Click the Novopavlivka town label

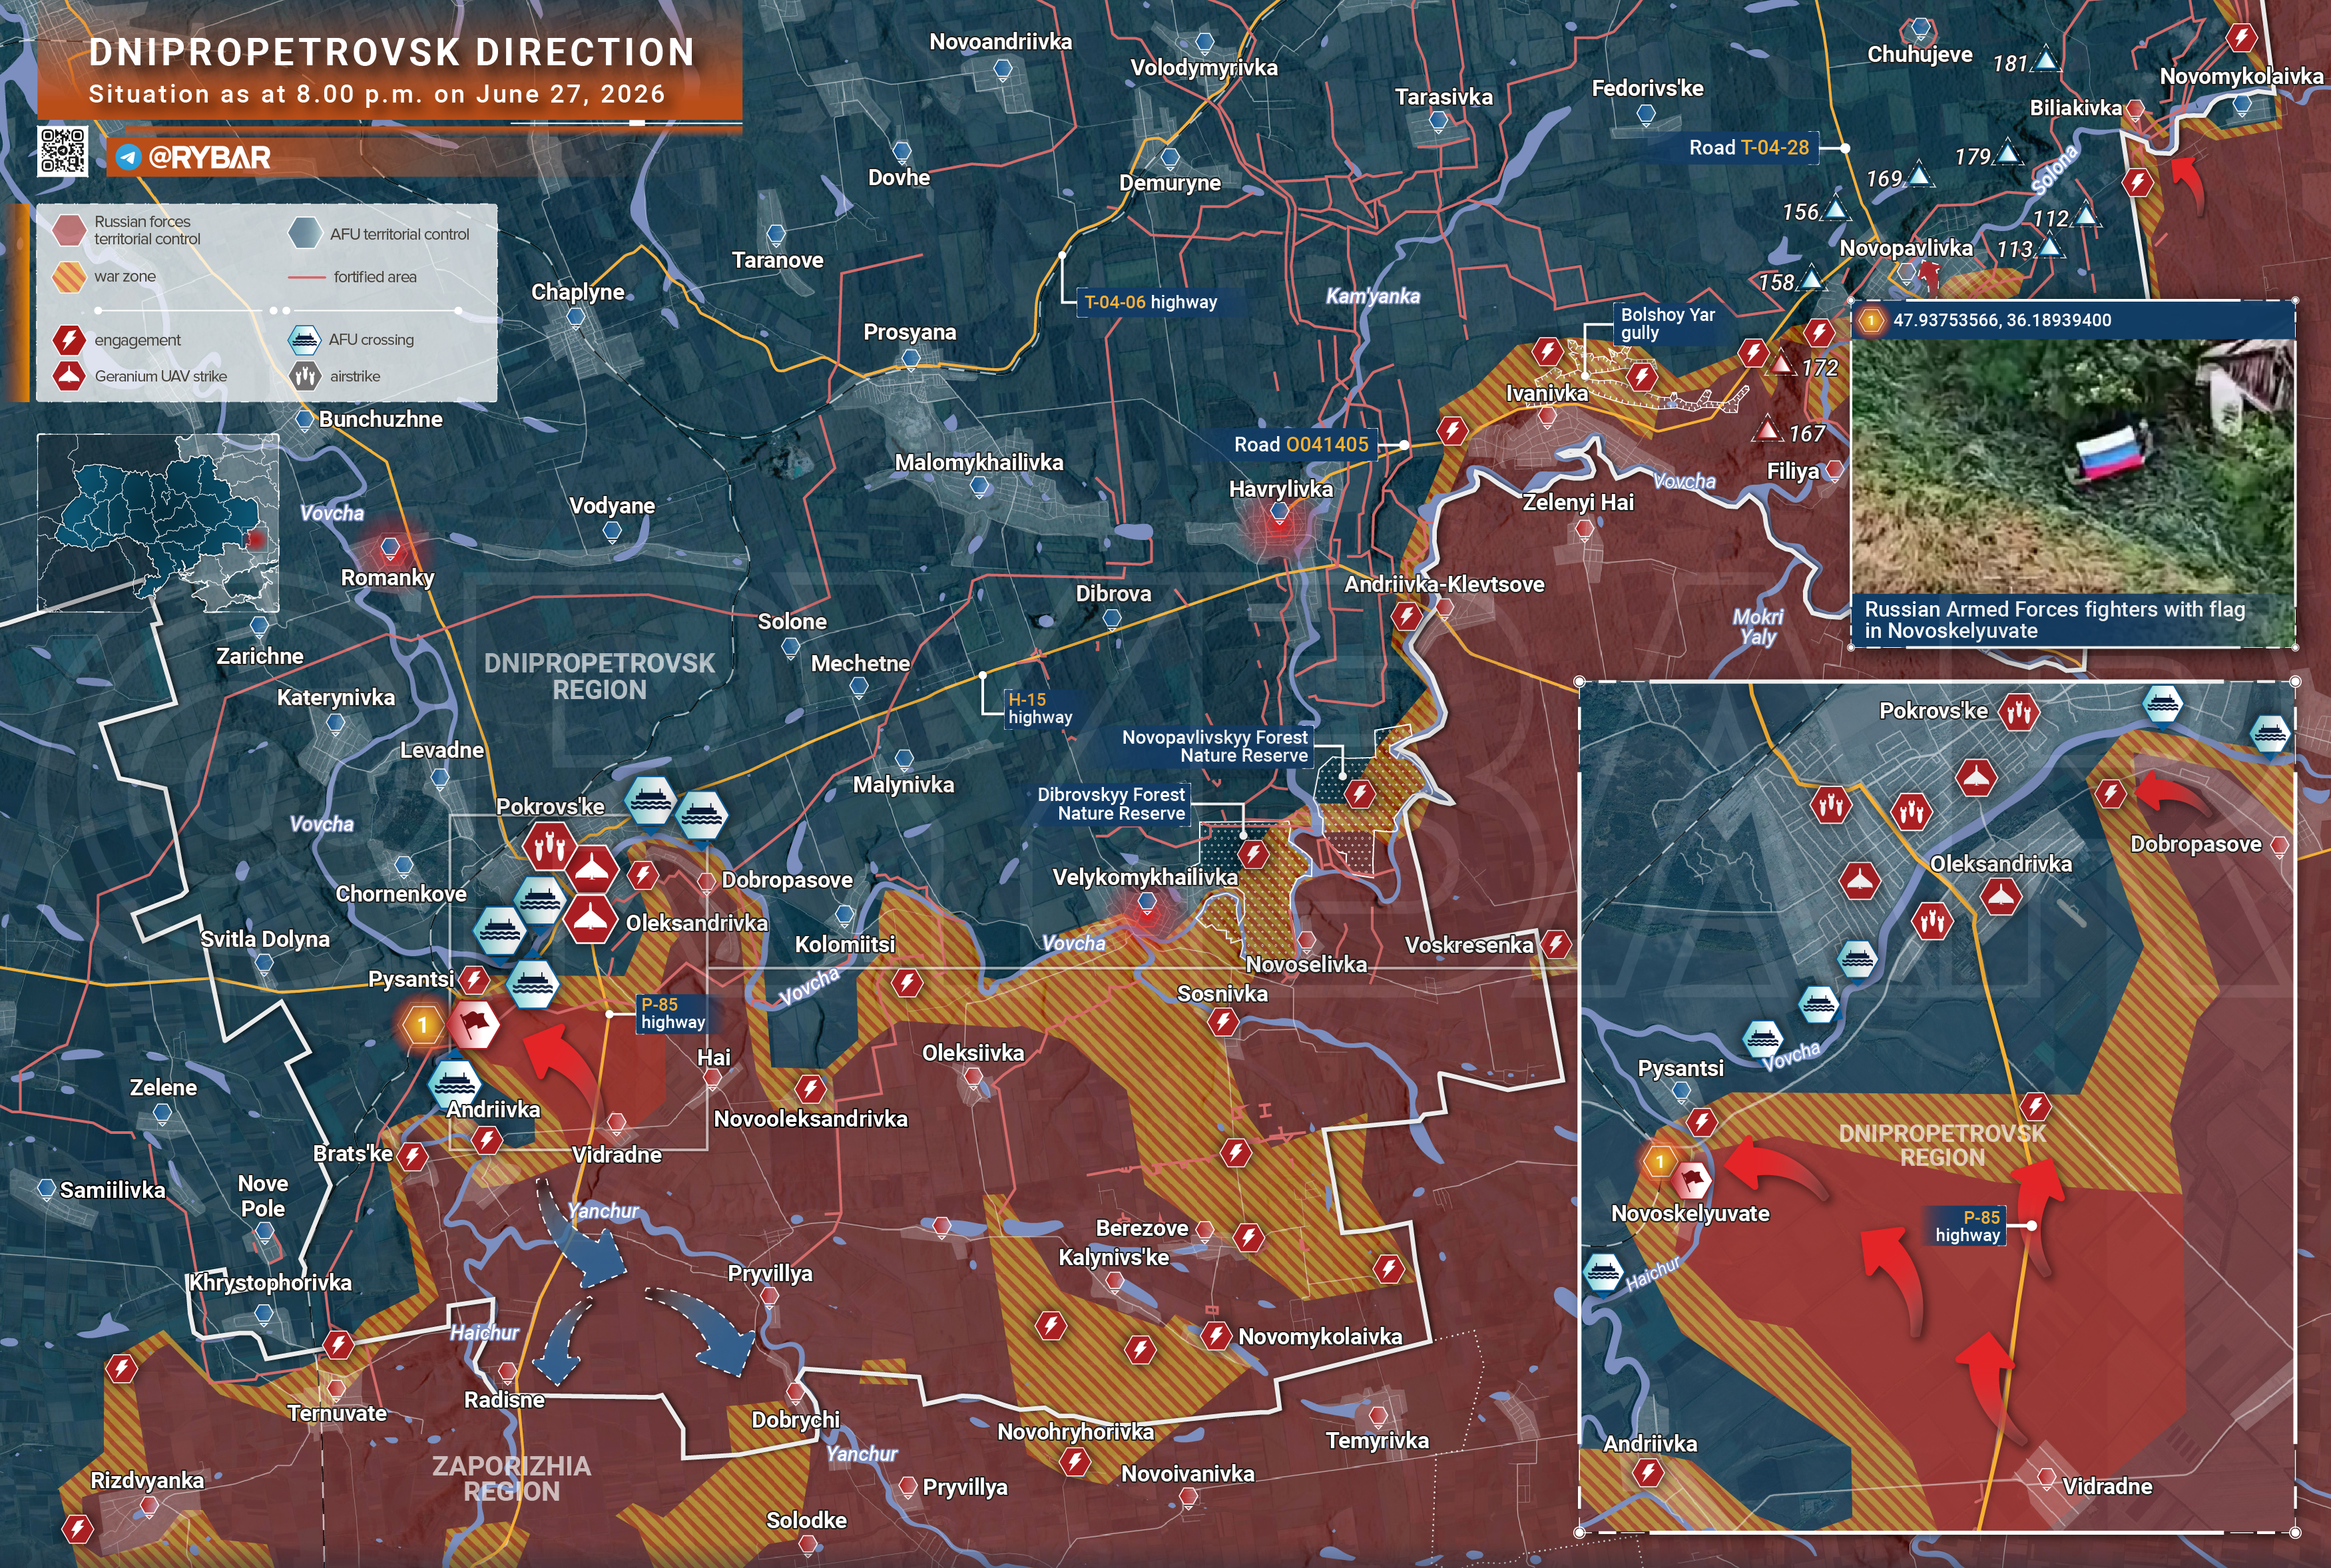pyautogui.click(x=1906, y=248)
